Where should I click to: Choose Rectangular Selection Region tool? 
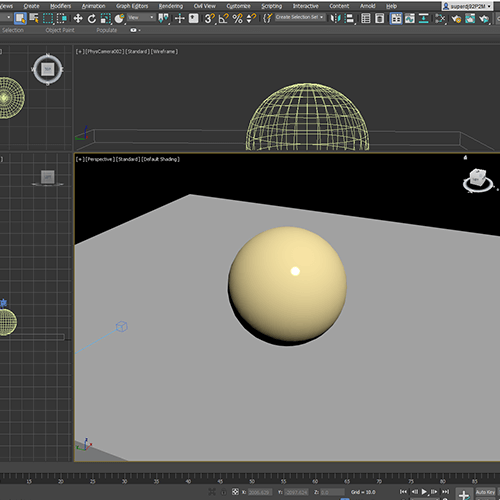pos(48,18)
